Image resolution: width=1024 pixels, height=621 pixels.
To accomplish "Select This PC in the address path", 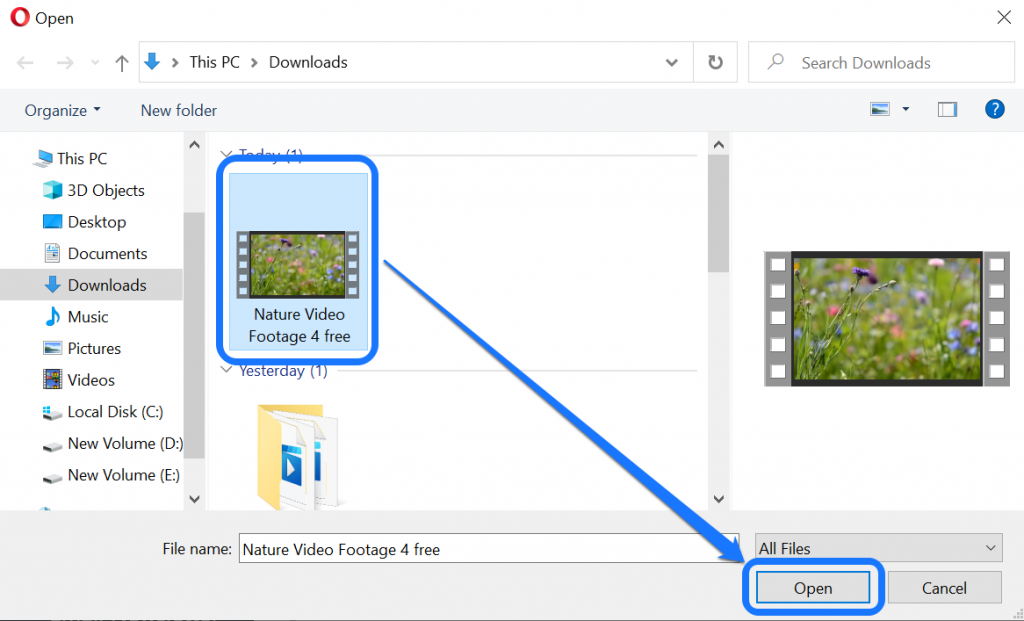I will [x=214, y=62].
